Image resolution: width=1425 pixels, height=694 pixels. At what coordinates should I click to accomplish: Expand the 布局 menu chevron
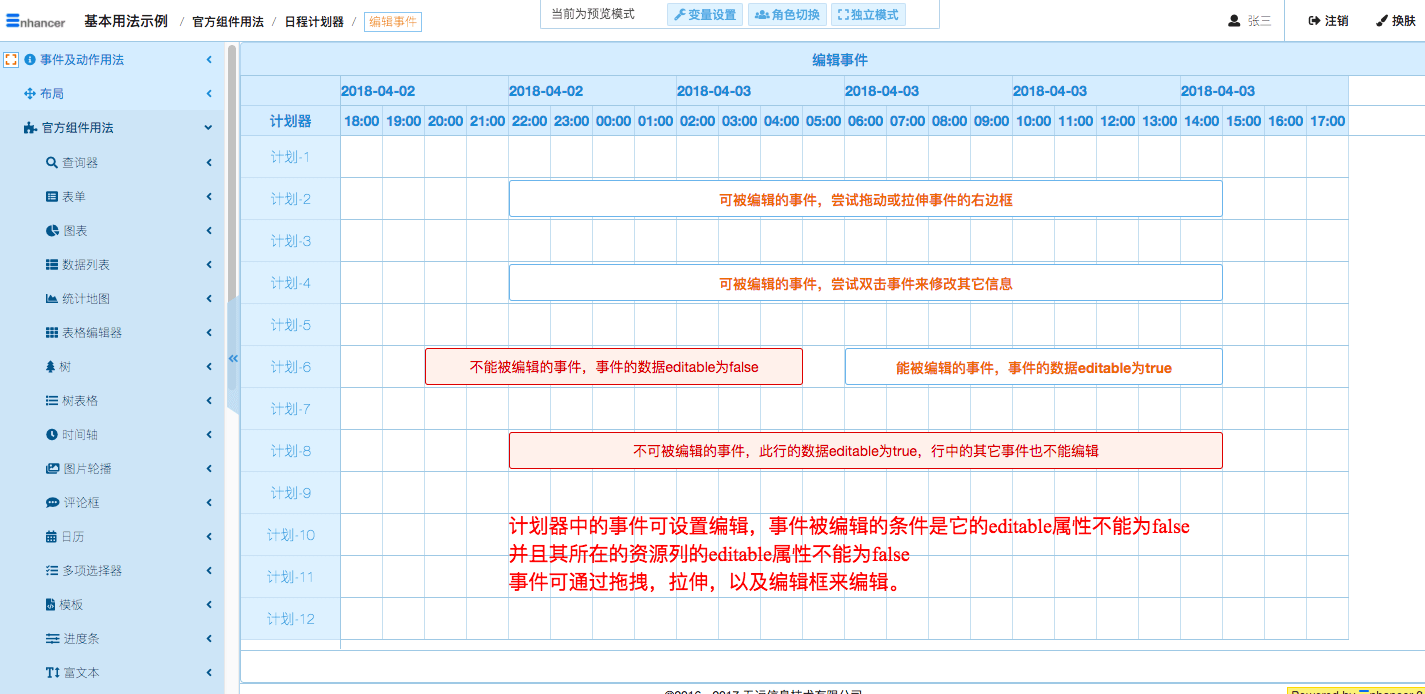[x=209, y=94]
